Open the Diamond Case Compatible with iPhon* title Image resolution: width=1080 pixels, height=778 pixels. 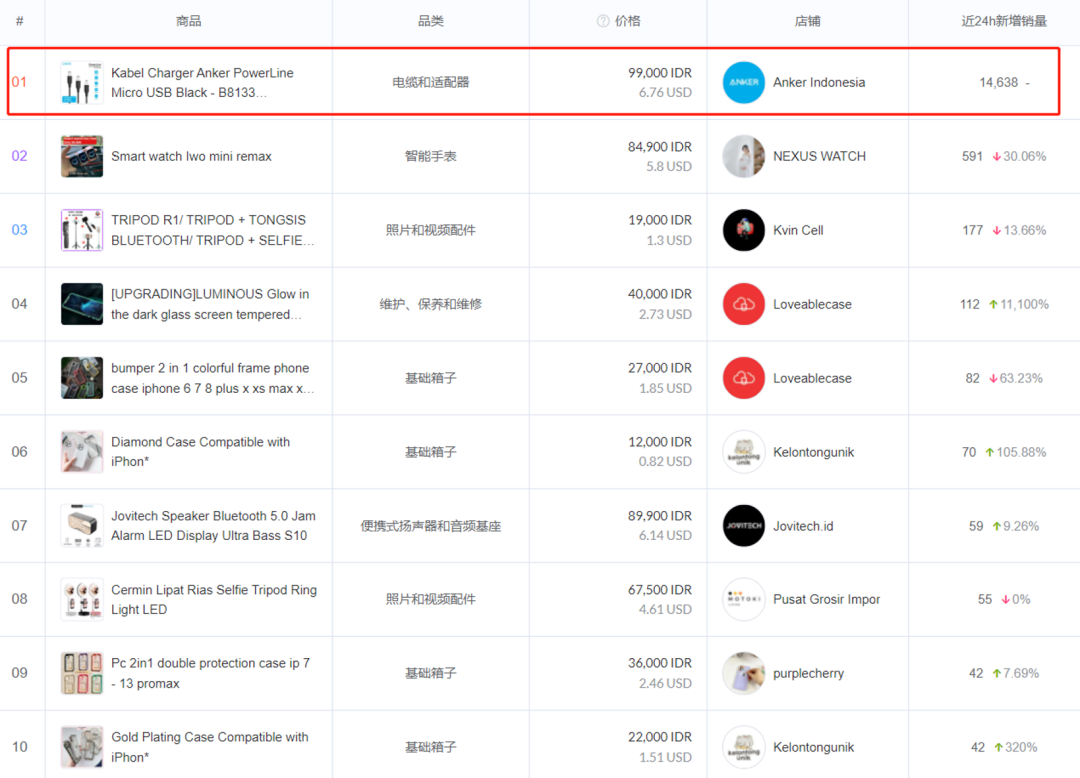200,452
